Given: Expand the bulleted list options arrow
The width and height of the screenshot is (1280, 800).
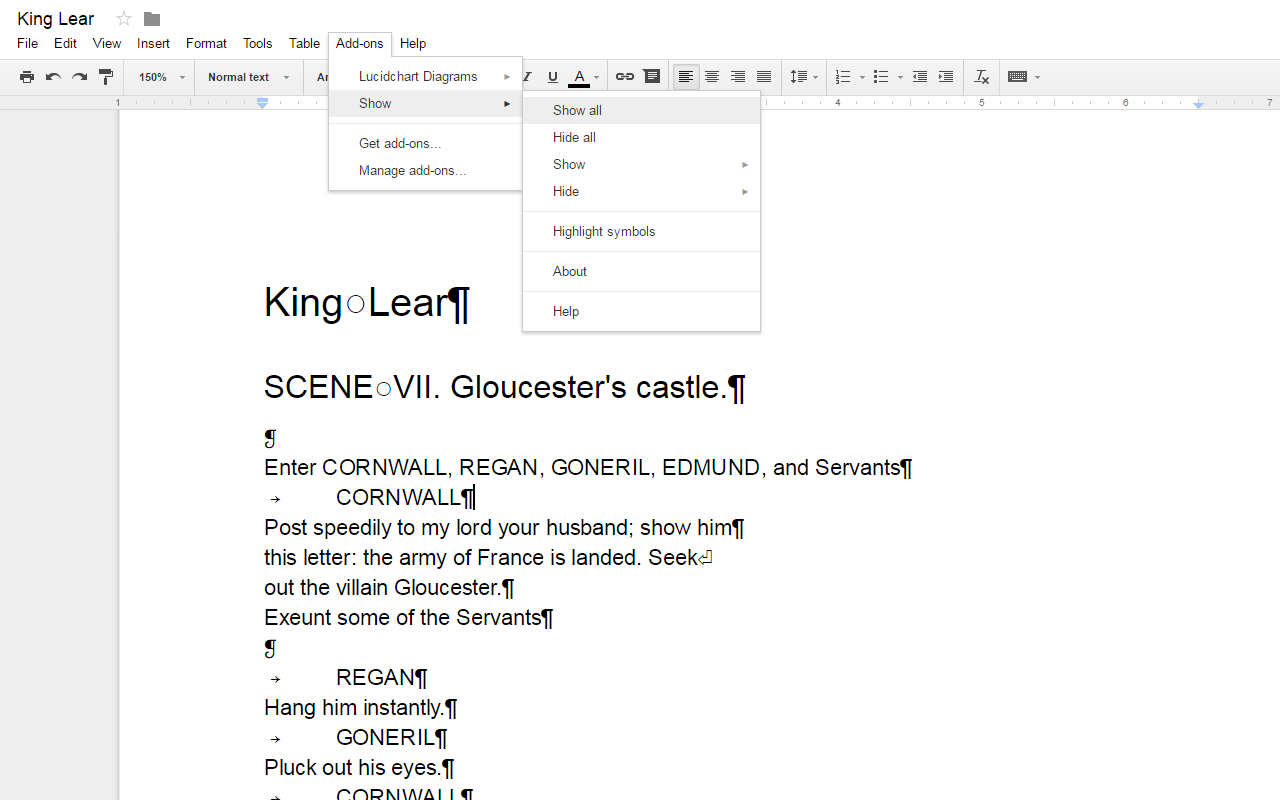Looking at the screenshot, I should (x=900, y=77).
